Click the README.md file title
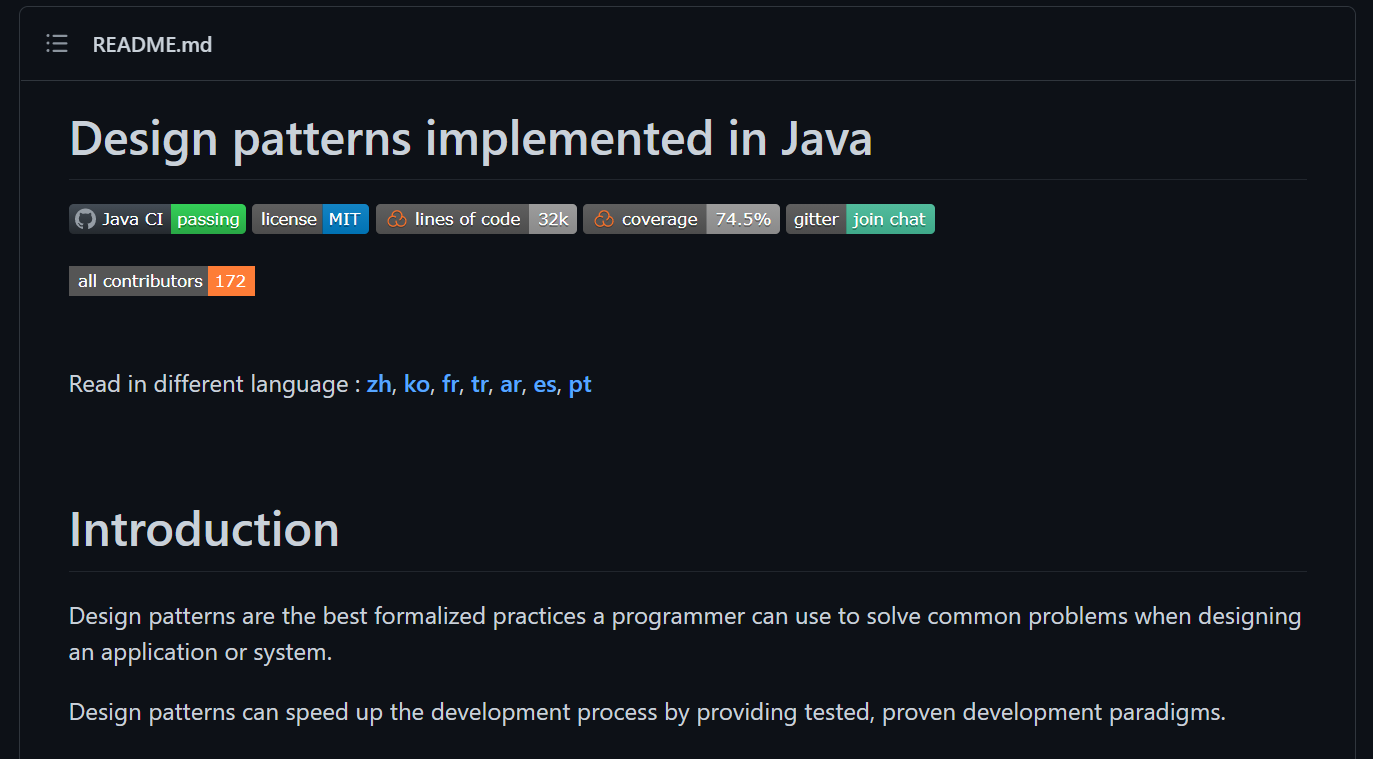The height and width of the screenshot is (759, 1373). coord(152,44)
